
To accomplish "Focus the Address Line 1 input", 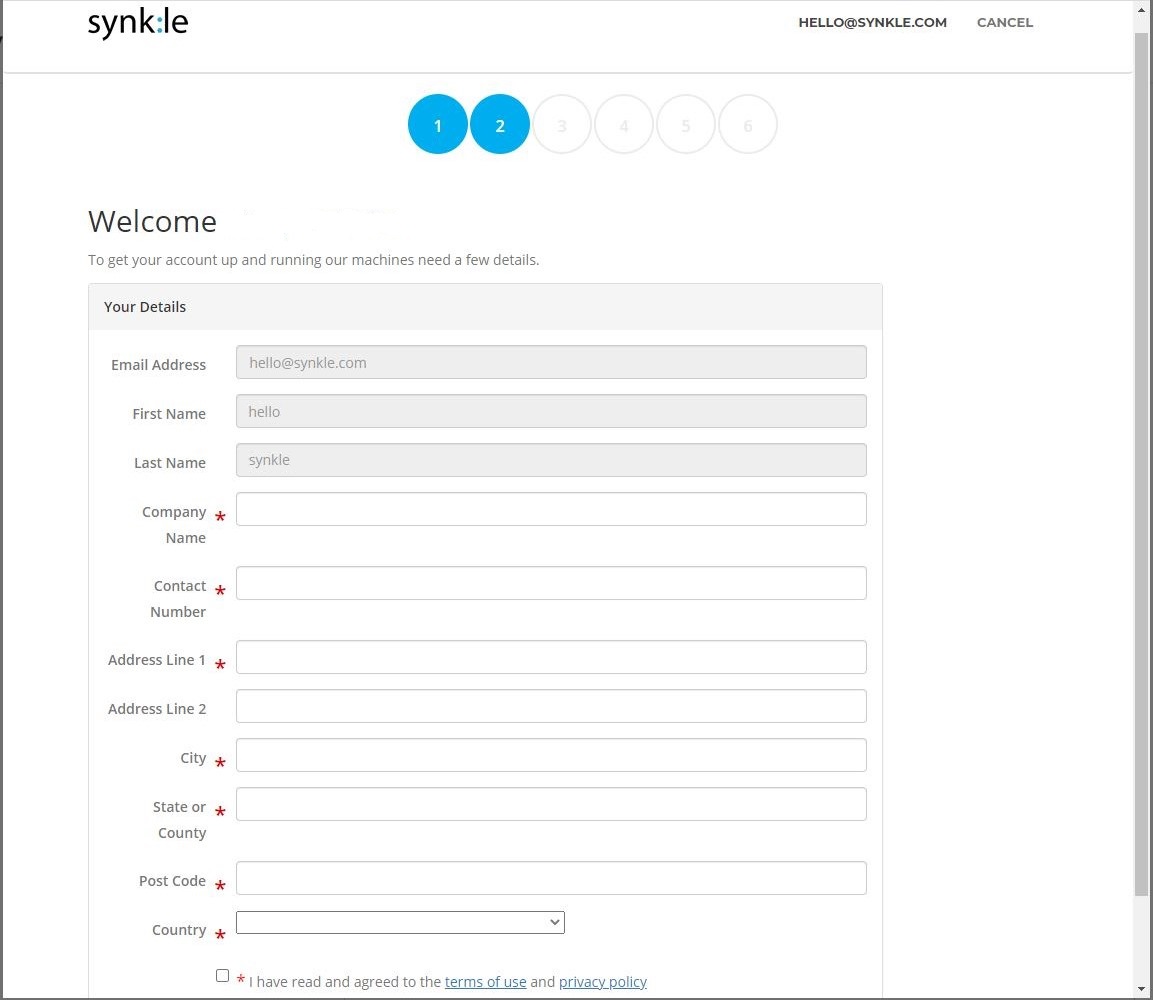I will (x=551, y=657).
